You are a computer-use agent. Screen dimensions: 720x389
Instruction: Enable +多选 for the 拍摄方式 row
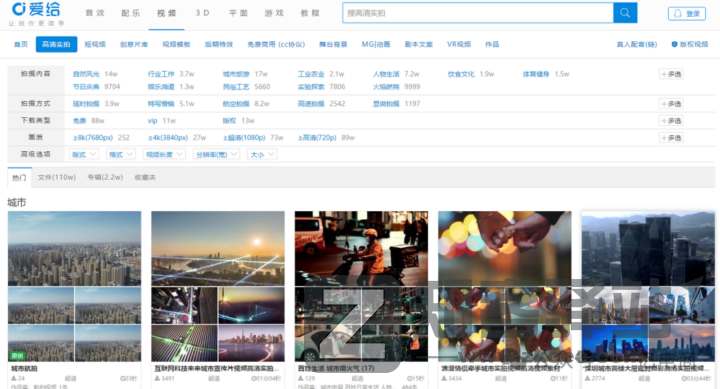pyautogui.click(x=671, y=104)
